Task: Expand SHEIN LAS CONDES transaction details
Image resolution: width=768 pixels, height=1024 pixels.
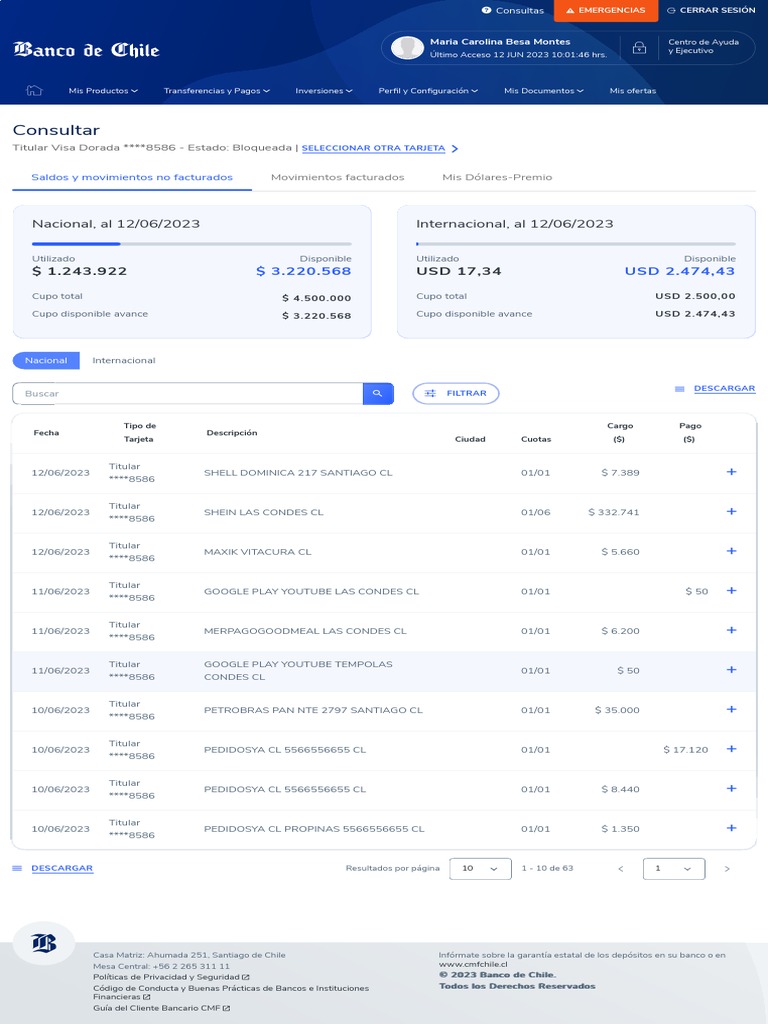Action: [731, 511]
